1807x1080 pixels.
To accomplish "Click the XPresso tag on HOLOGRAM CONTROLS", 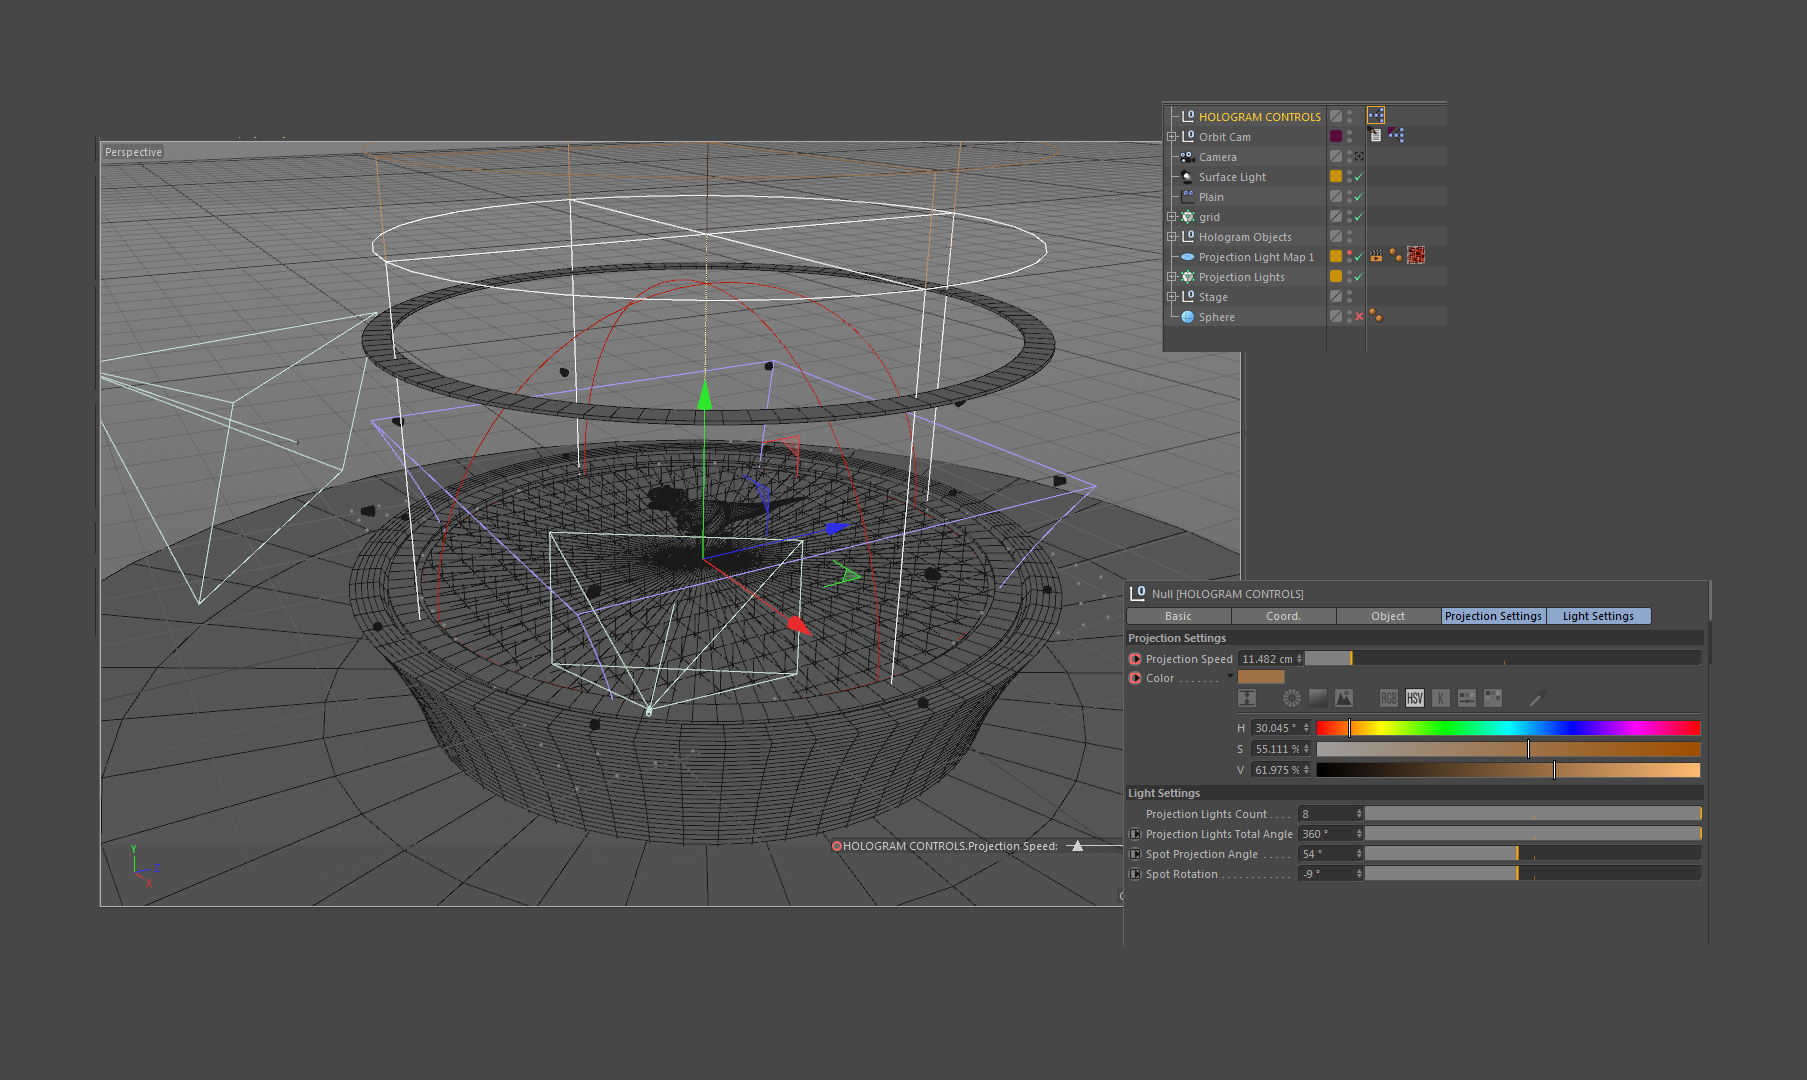I will (1376, 116).
